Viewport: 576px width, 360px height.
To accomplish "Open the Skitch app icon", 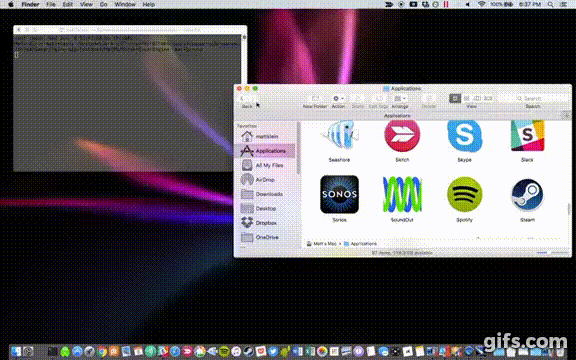I will pyautogui.click(x=402, y=136).
